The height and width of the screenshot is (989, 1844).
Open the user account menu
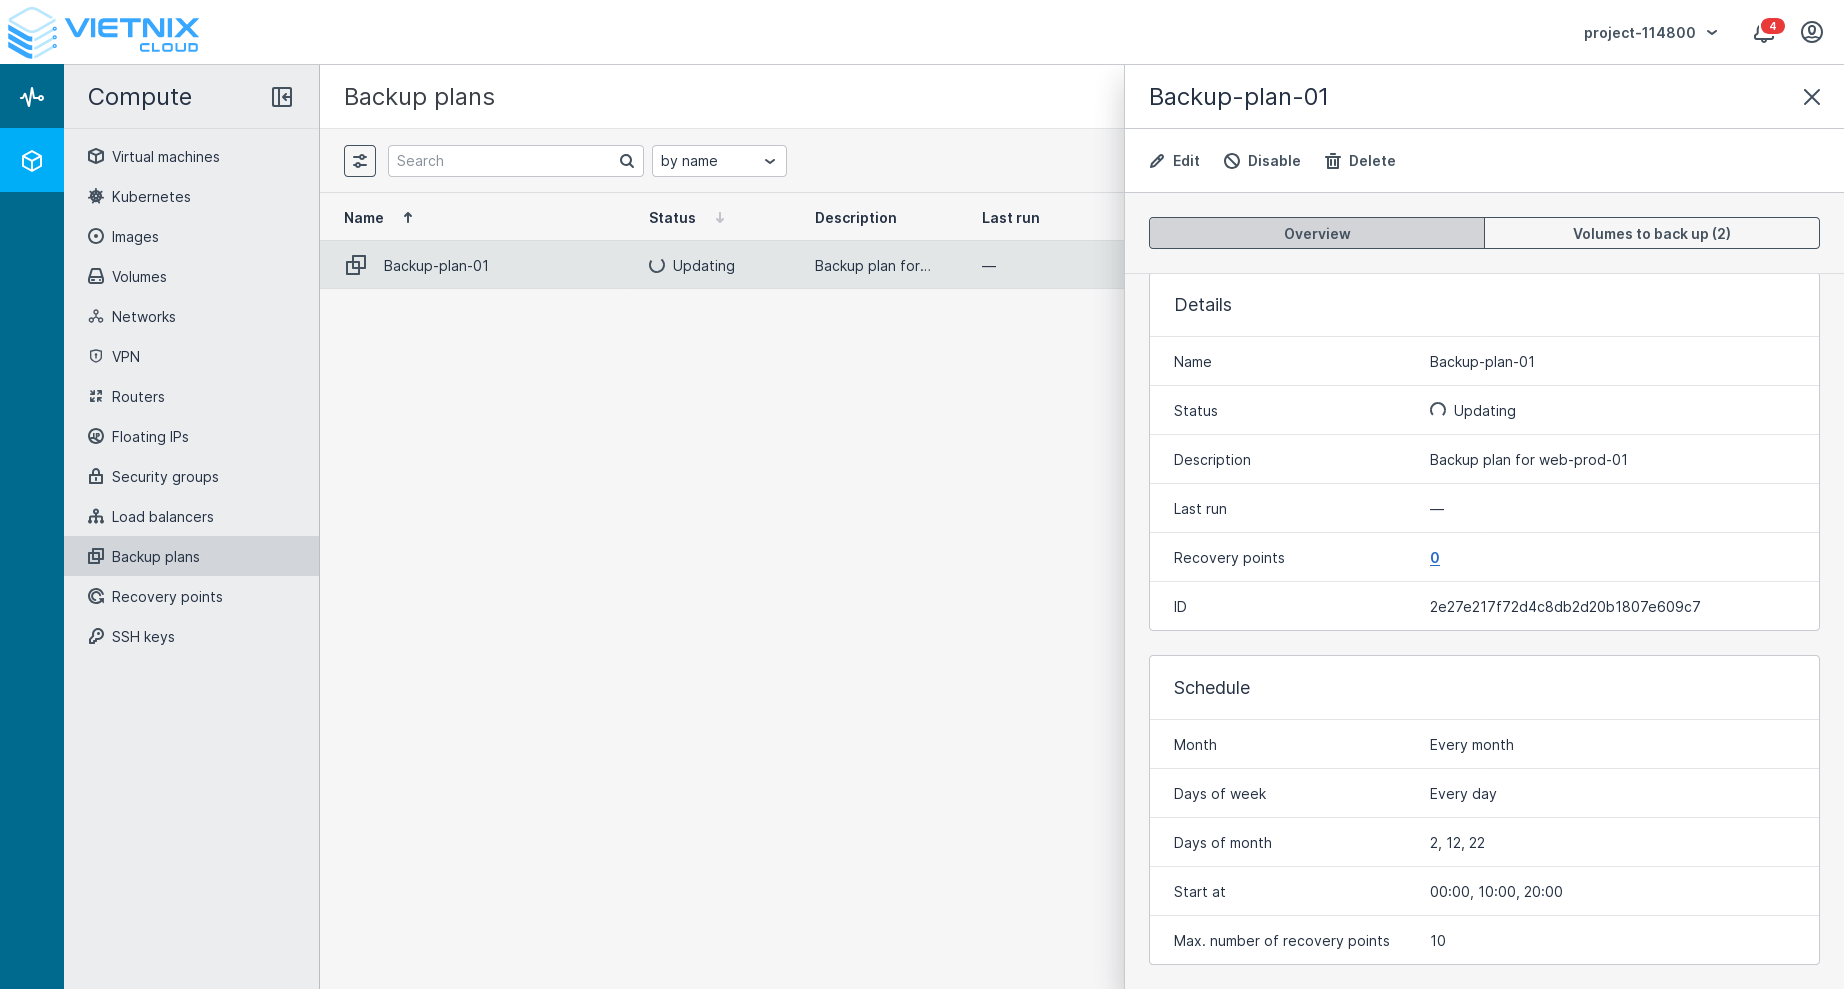1811,31
